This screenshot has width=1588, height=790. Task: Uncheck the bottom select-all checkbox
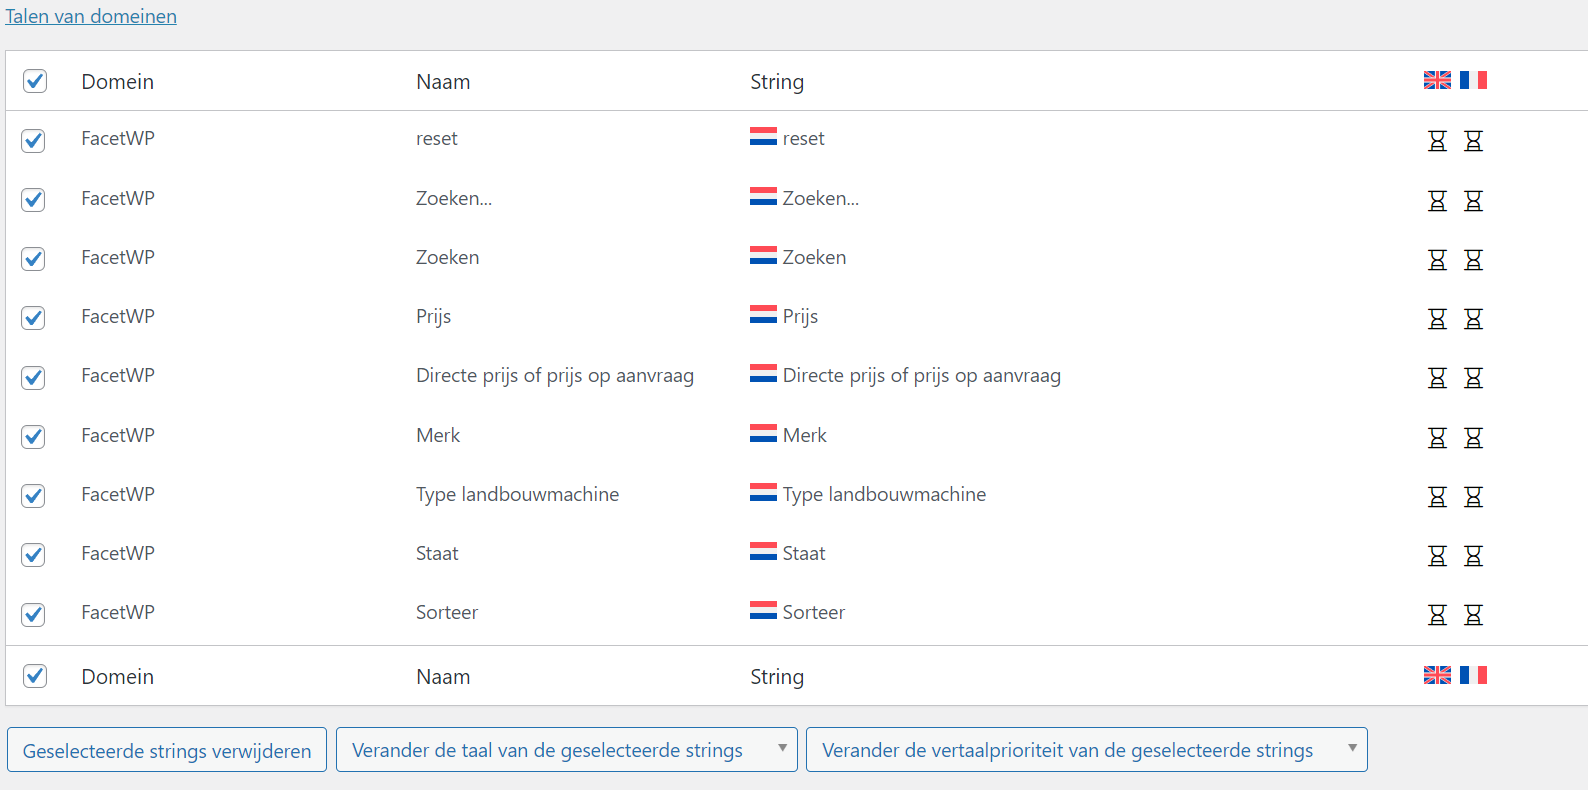coord(35,676)
